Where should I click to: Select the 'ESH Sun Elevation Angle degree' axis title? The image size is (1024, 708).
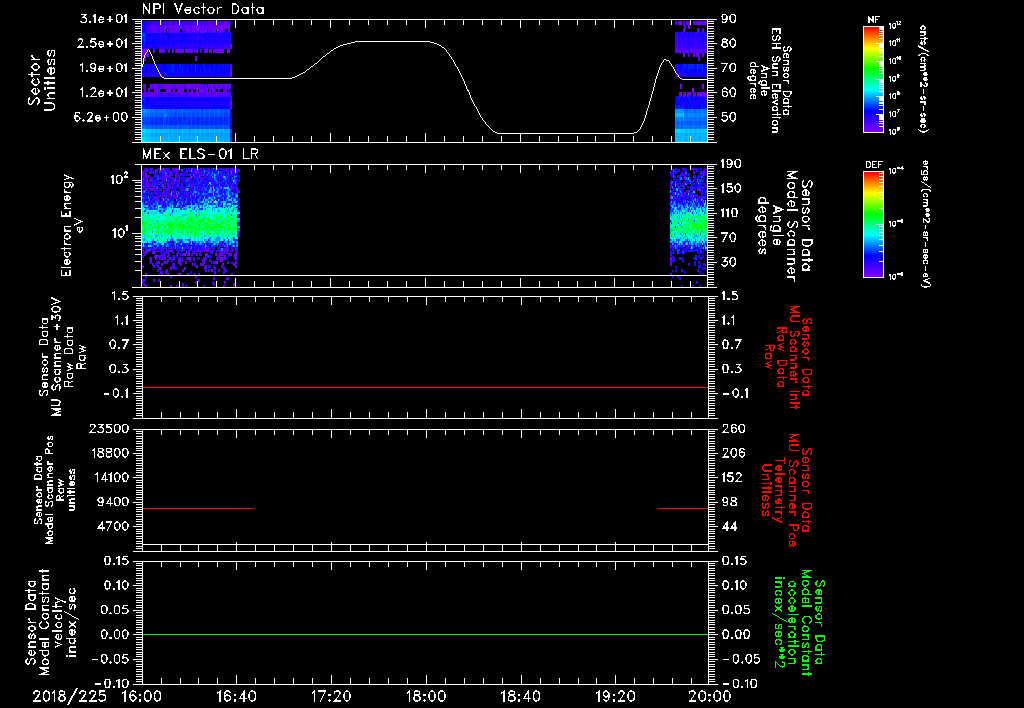point(769,81)
